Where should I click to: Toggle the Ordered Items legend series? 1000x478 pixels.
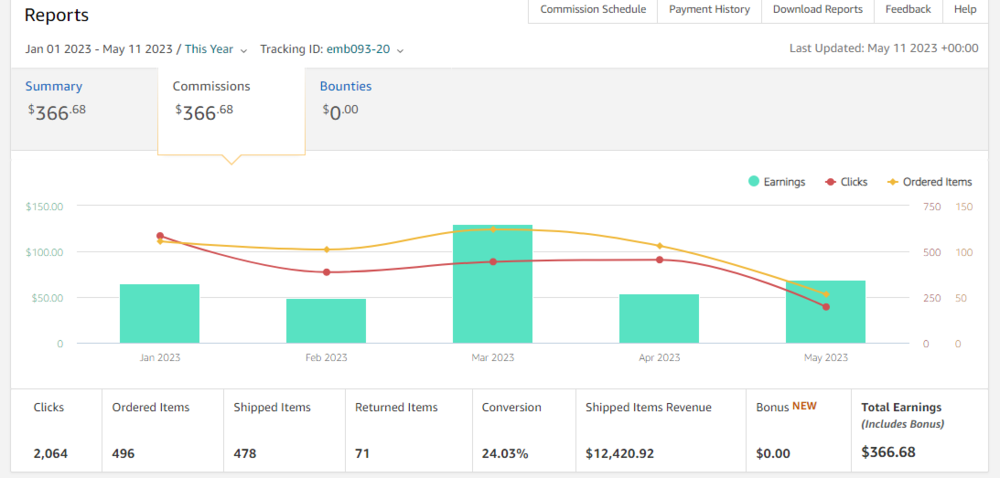pyautogui.click(x=929, y=182)
